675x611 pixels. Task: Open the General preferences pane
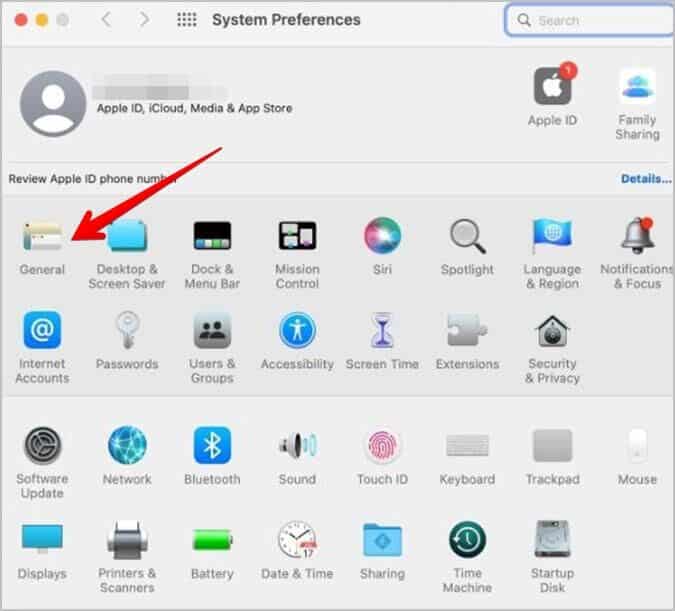tap(42, 238)
